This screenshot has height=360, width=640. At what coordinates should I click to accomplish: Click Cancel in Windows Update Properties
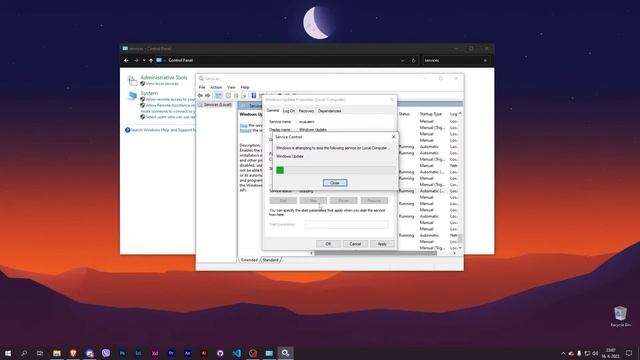pos(355,244)
